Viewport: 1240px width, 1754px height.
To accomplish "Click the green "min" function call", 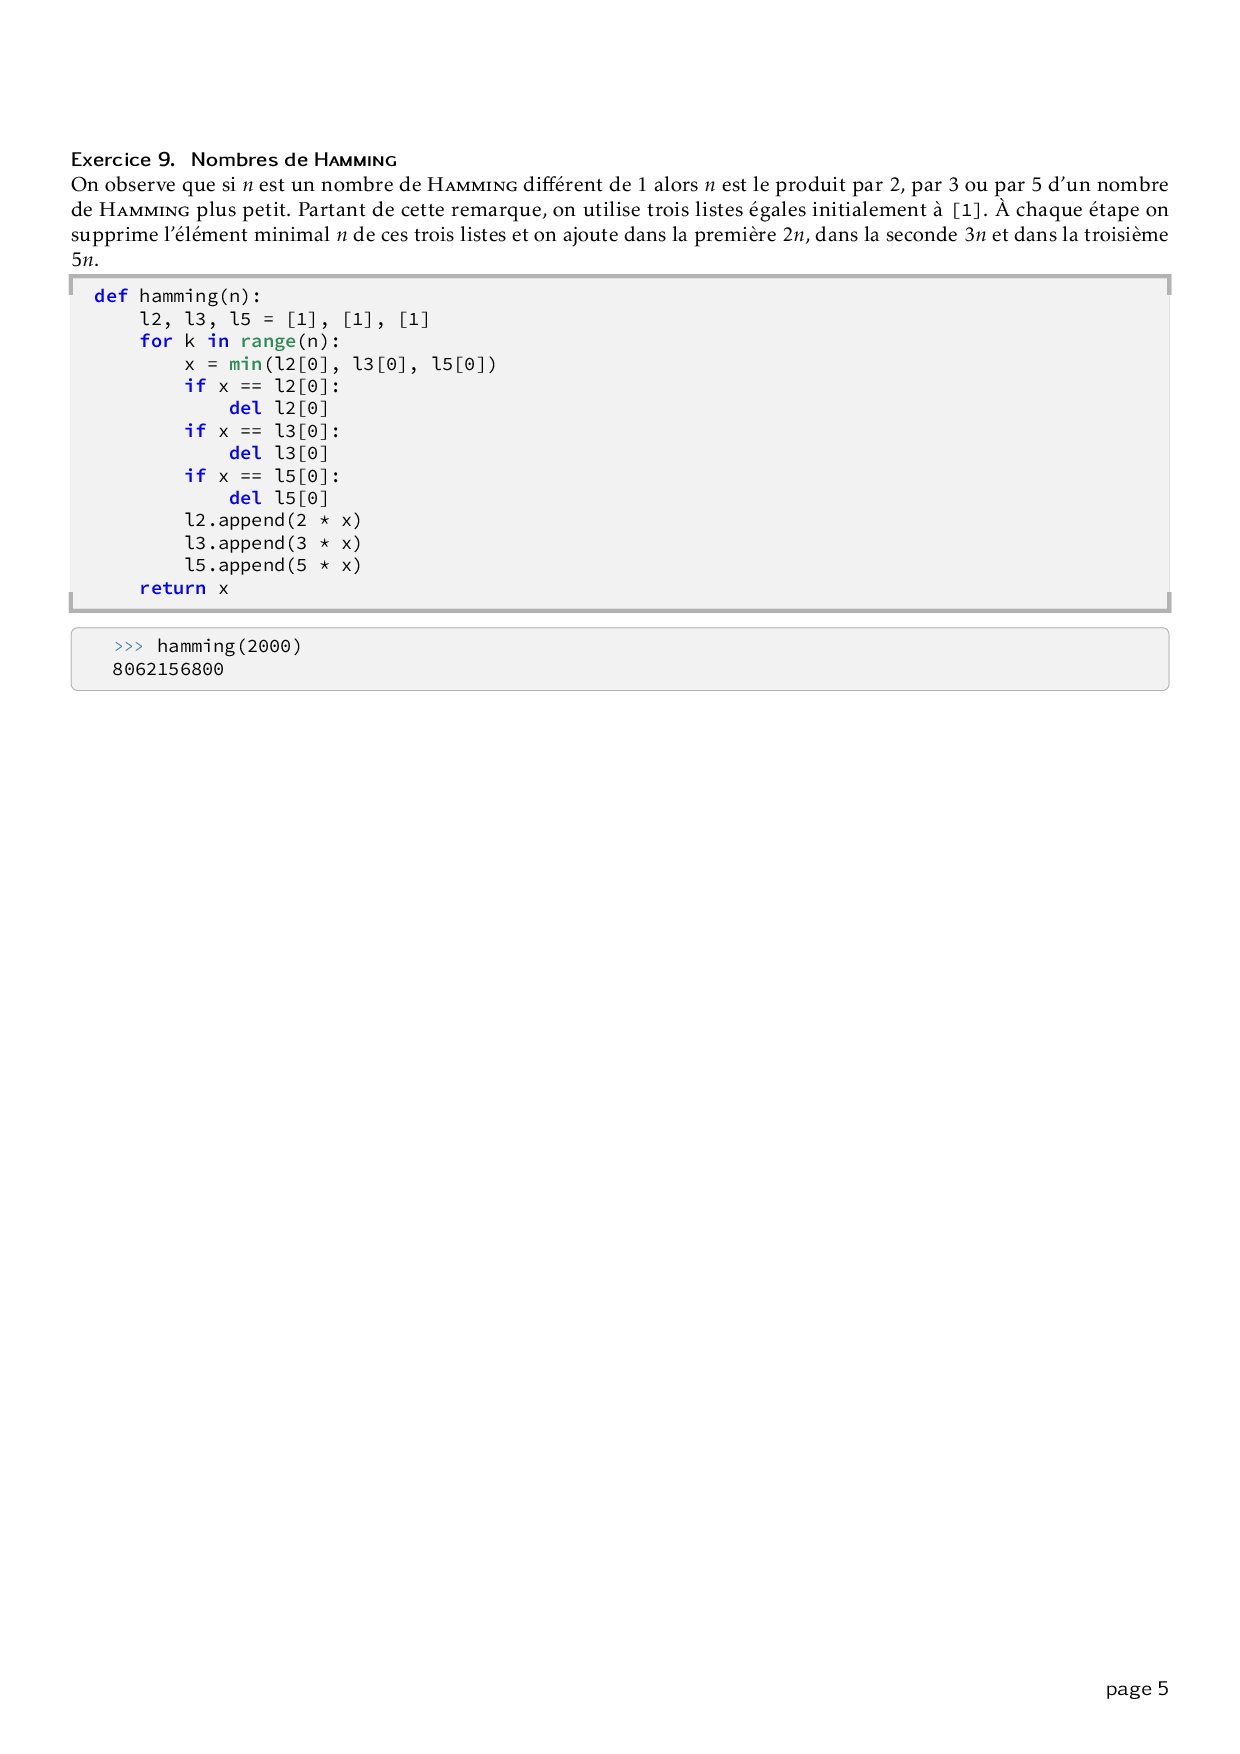I will [245, 364].
